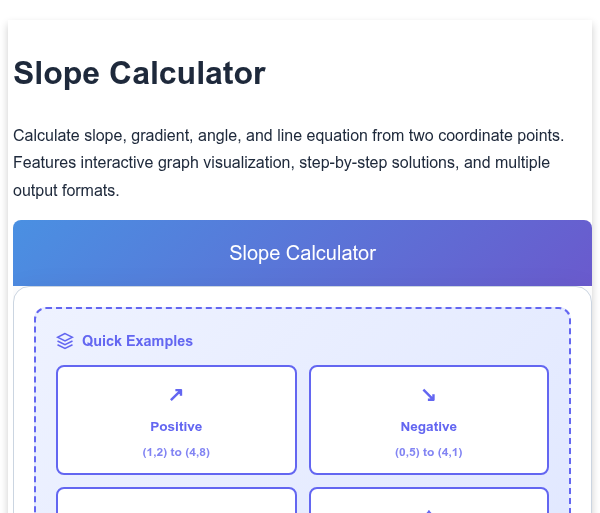600x513 pixels.
Task: Click the icon tip peeking below Negative card
Action: pos(429,511)
